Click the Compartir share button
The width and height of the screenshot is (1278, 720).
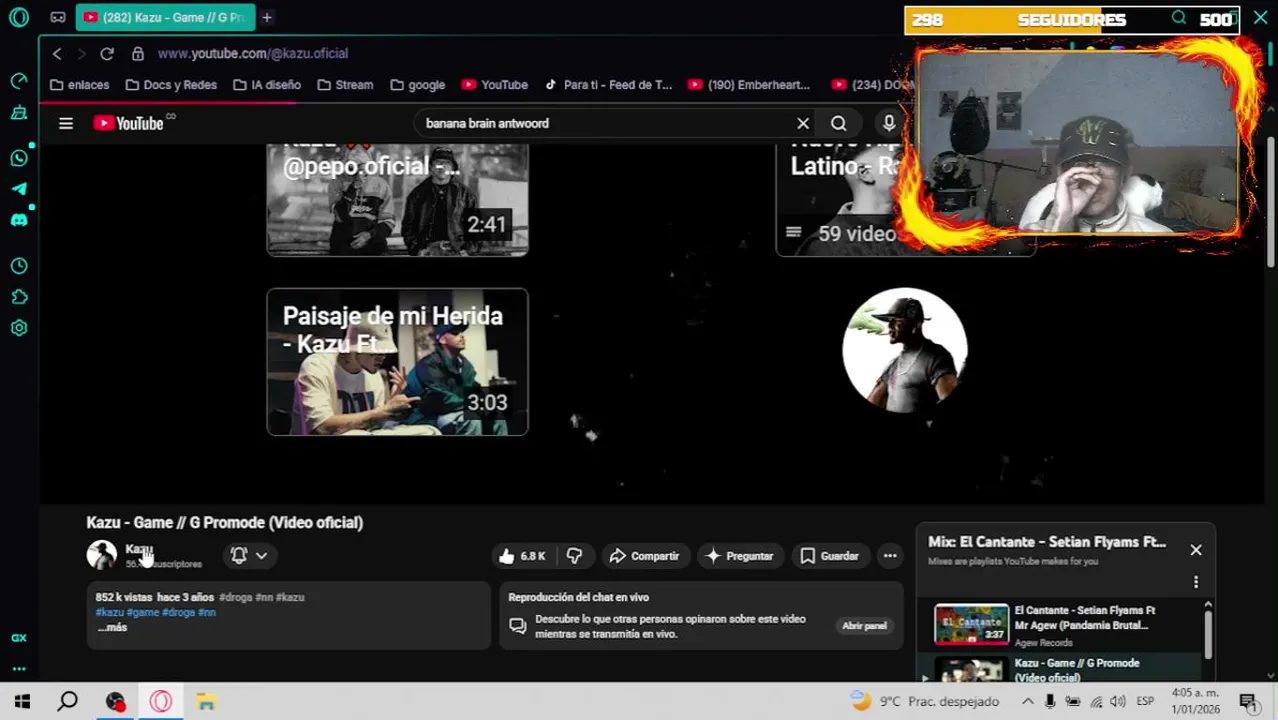[644, 556]
